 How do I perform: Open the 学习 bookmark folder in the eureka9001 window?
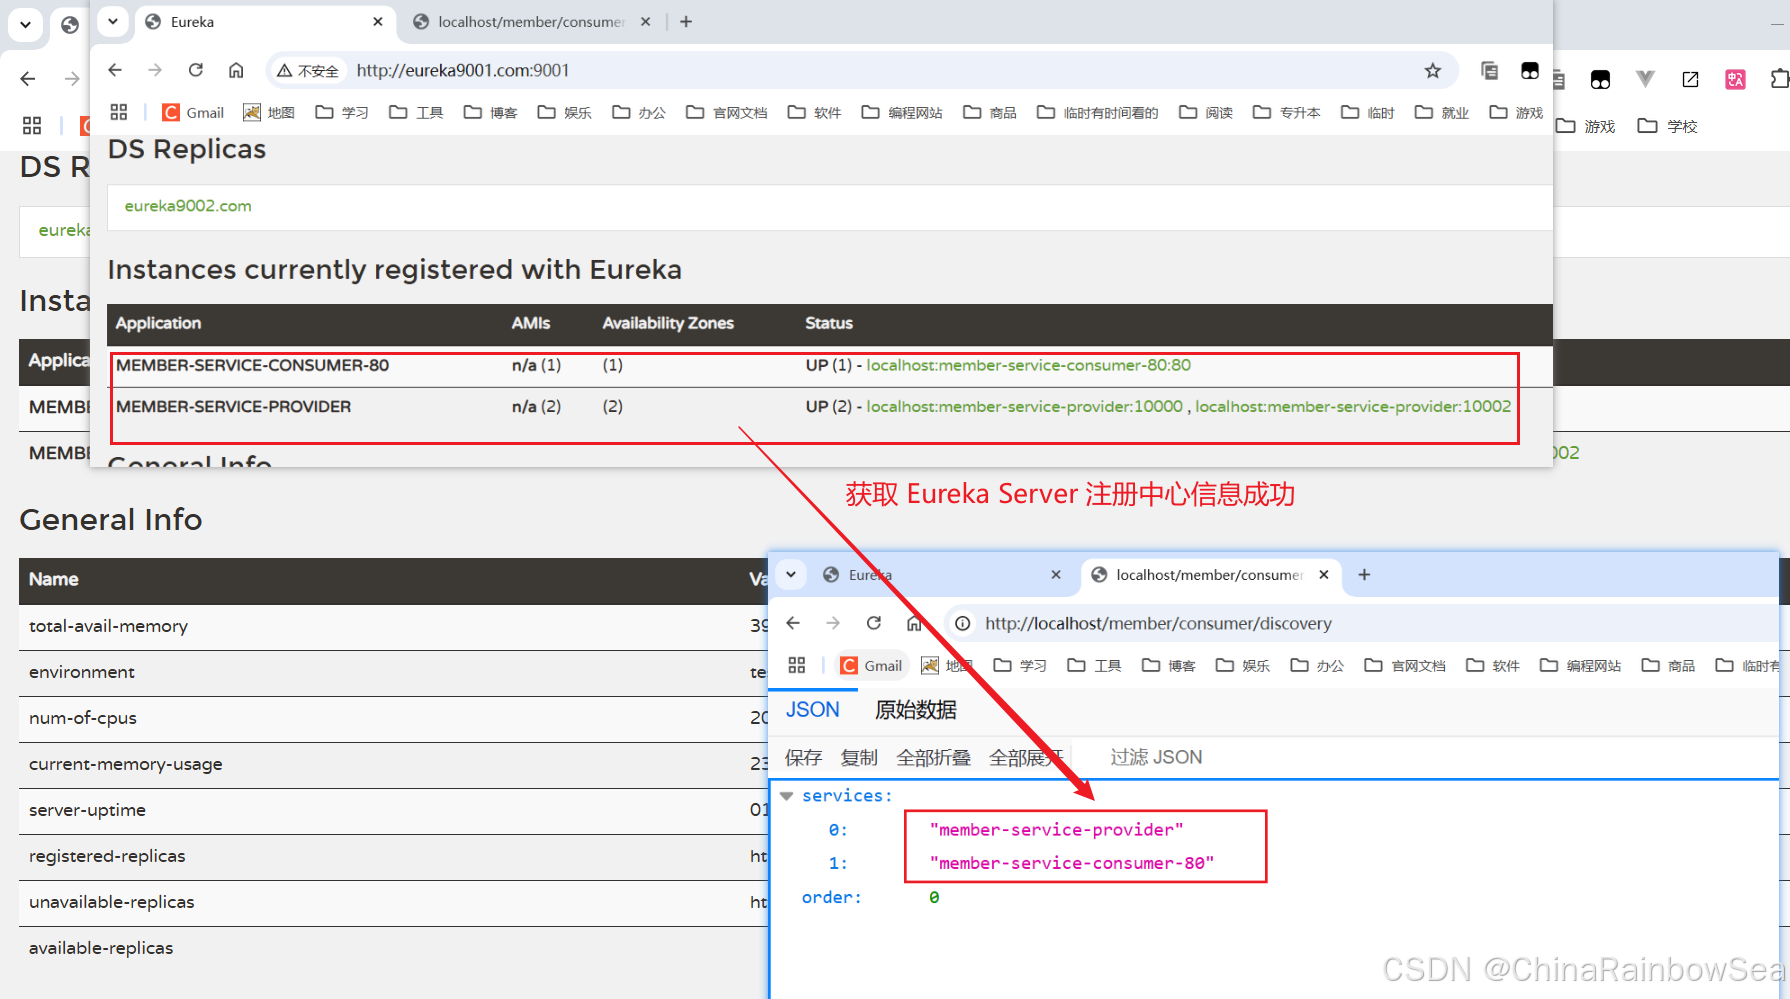point(342,112)
